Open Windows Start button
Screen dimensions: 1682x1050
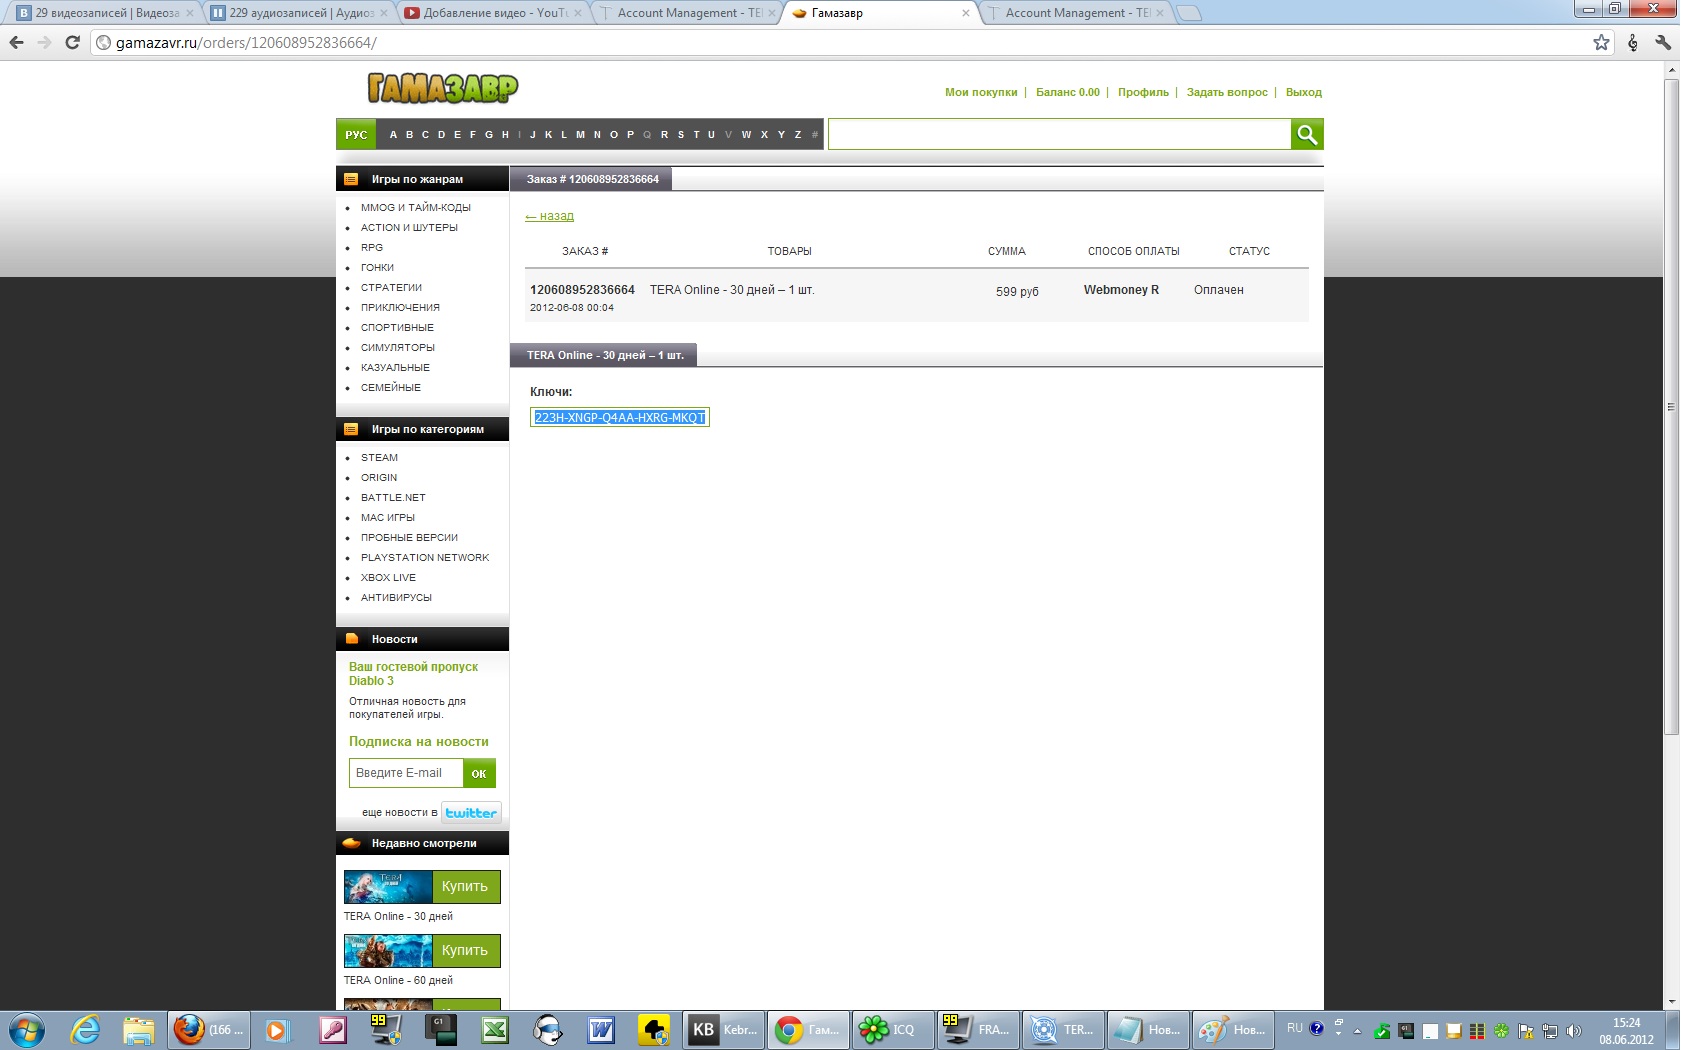click(27, 1029)
